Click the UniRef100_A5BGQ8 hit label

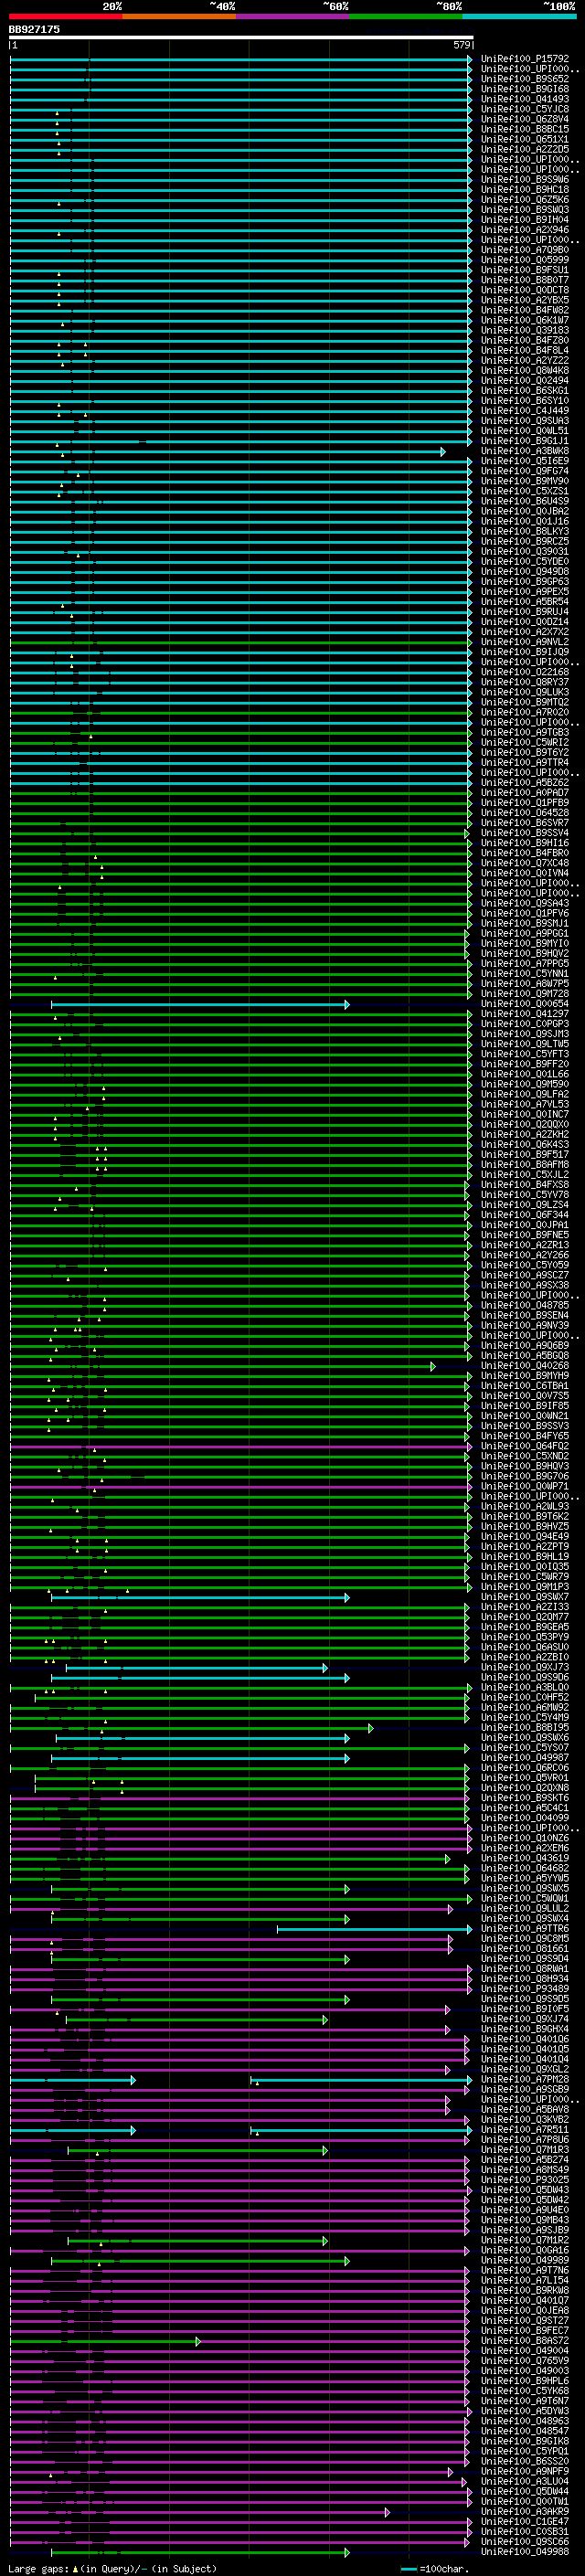pyautogui.click(x=525, y=1356)
